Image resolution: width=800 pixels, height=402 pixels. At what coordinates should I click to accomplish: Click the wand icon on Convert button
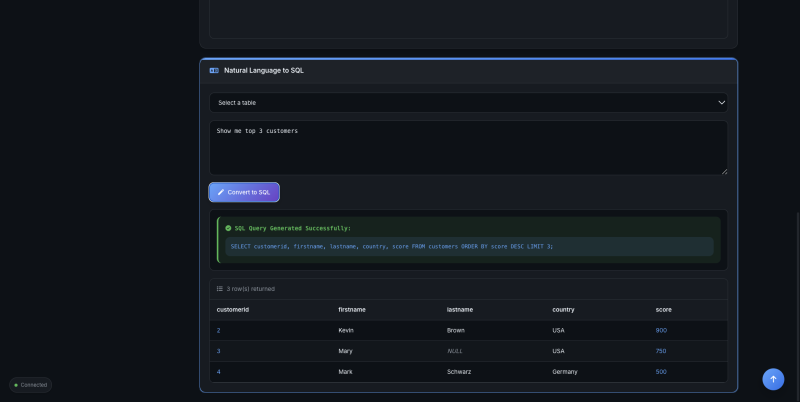(221, 192)
